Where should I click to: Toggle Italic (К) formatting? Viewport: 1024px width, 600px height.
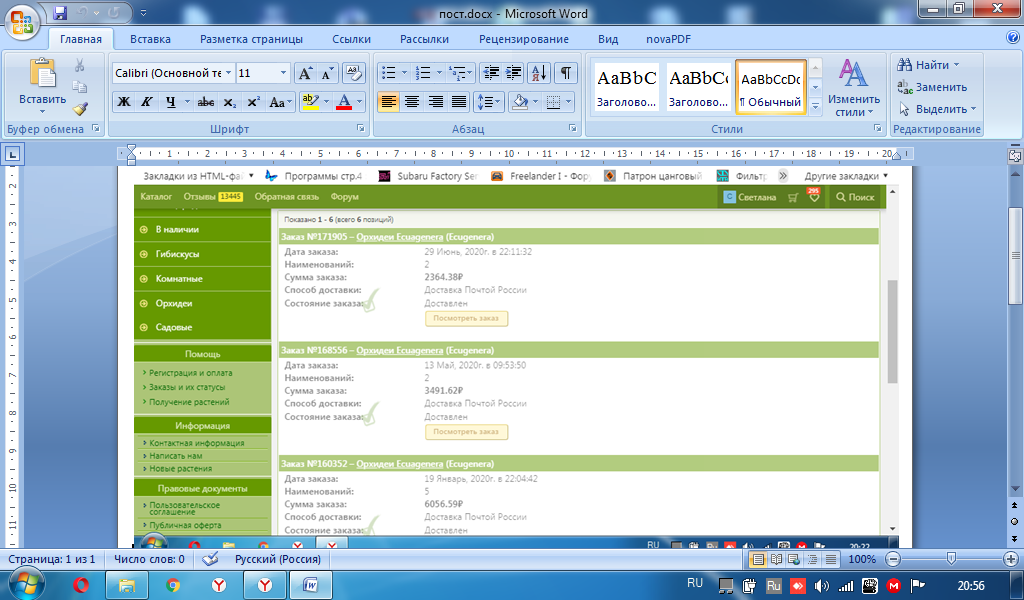(x=147, y=102)
